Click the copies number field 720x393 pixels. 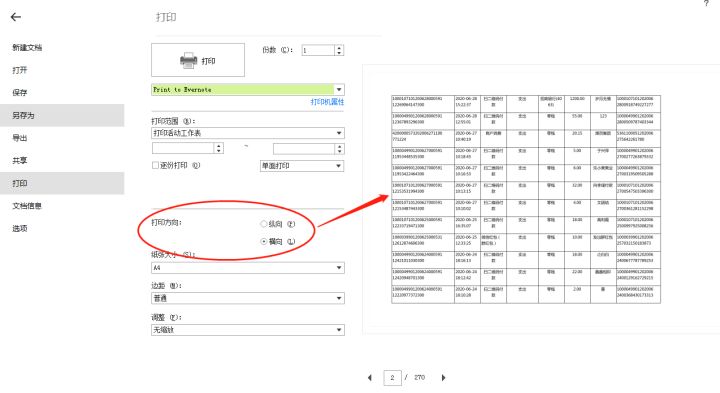(318, 50)
